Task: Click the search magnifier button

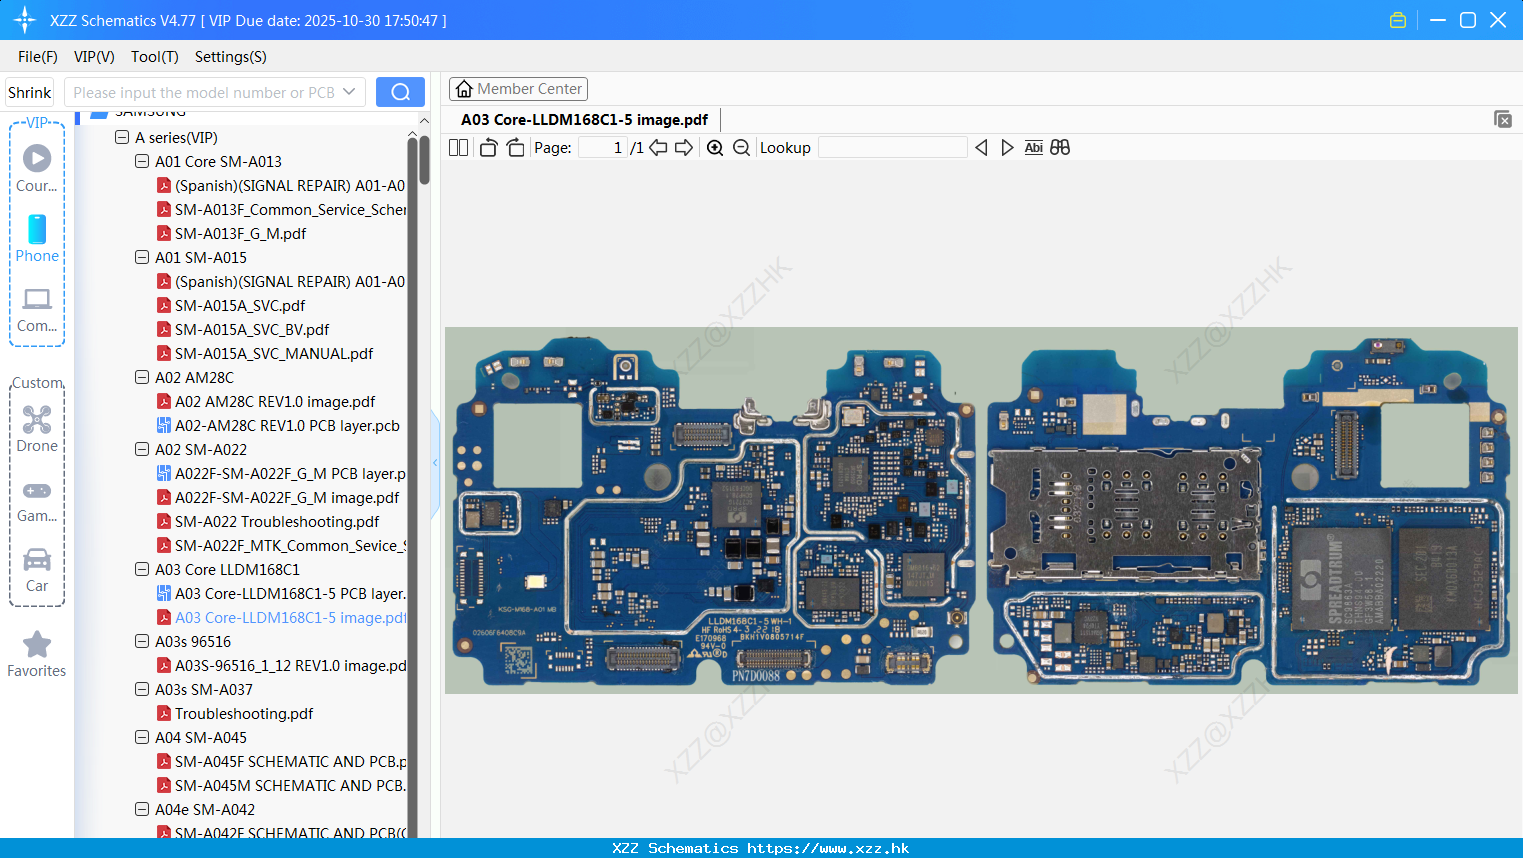Action: click(400, 92)
